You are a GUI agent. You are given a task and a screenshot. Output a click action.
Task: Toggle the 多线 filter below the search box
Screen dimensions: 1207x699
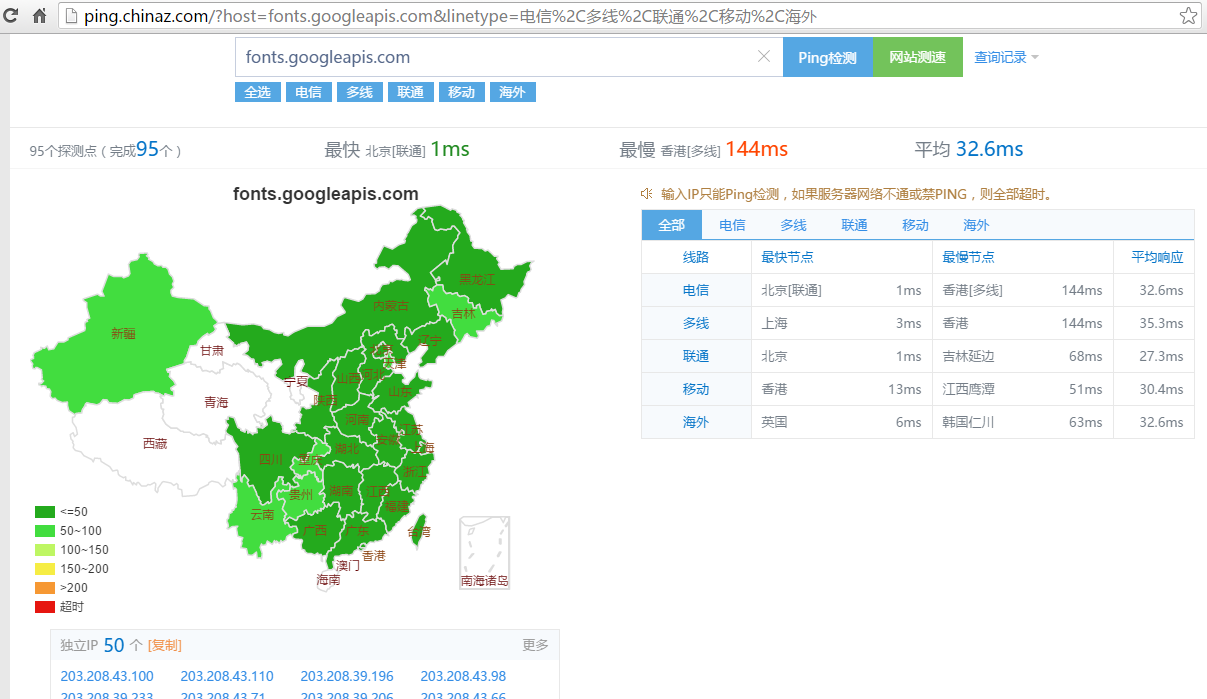coord(359,92)
